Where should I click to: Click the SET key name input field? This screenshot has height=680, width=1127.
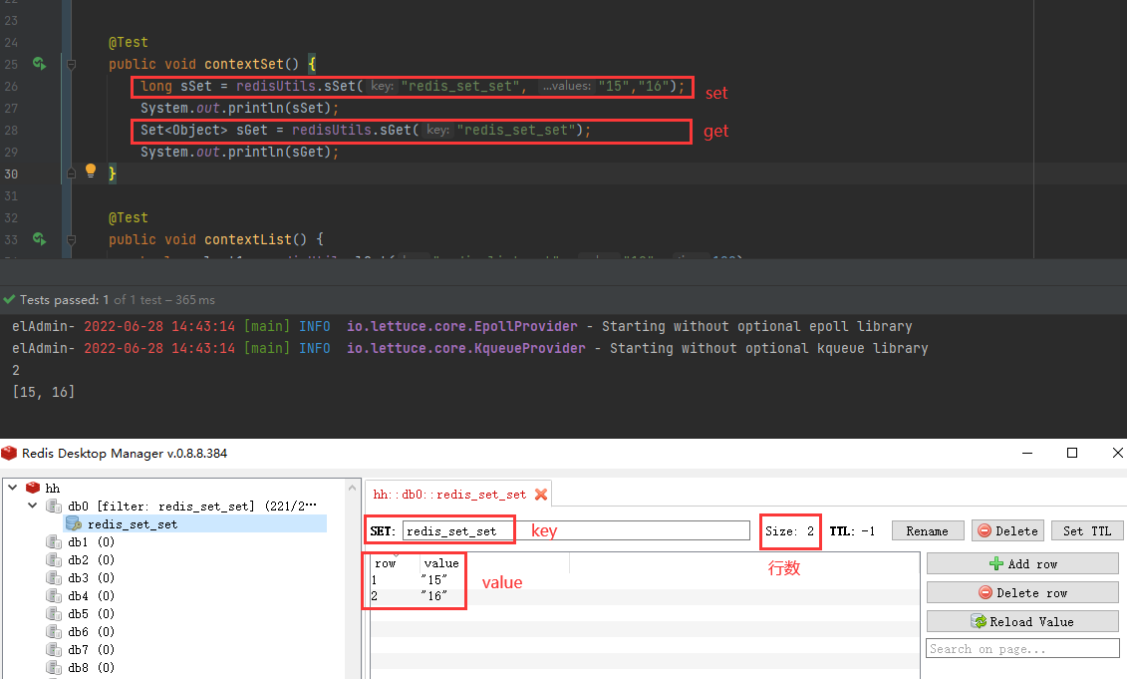point(576,531)
